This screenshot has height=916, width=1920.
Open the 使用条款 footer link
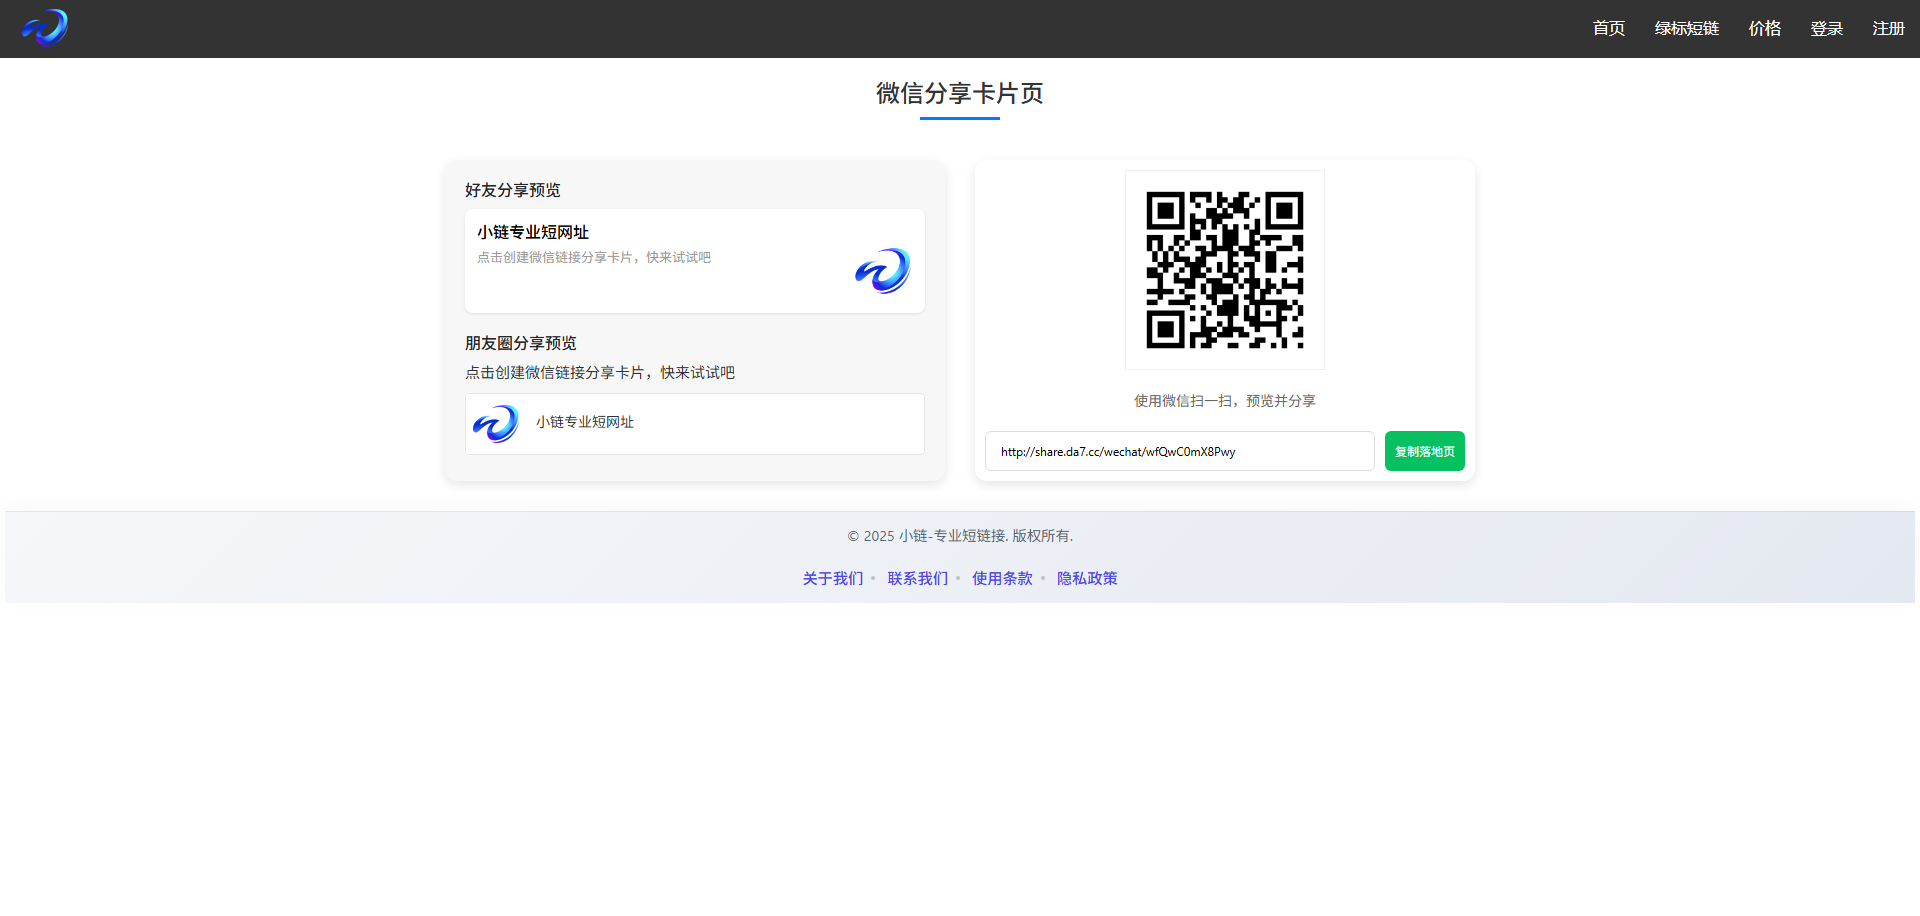pos(1002,578)
